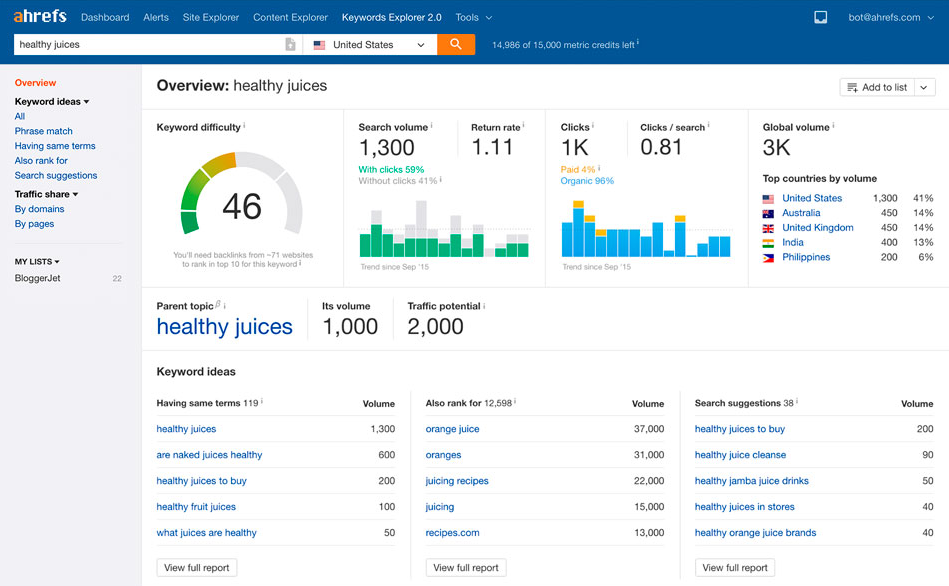This screenshot has height=586, width=949.
Task: Click the Return rate info icon
Action: tap(522, 125)
